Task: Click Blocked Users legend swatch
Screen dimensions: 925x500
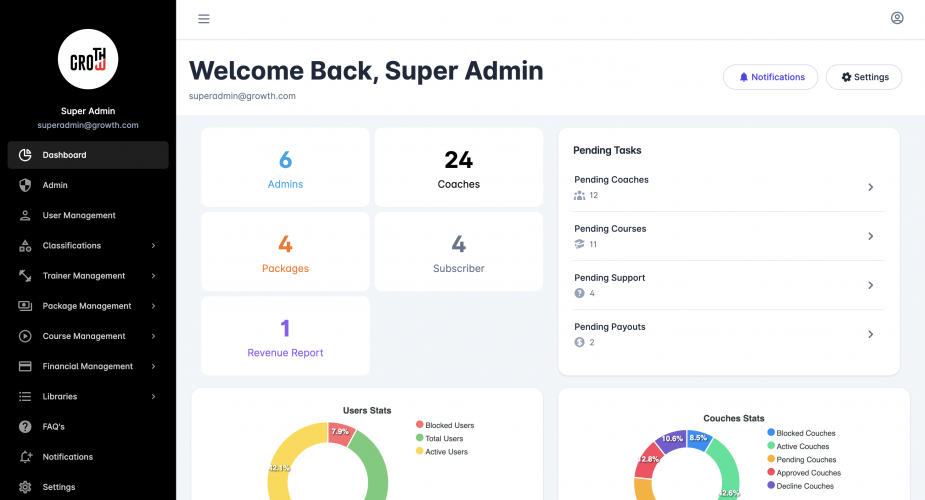Action: (x=419, y=425)
